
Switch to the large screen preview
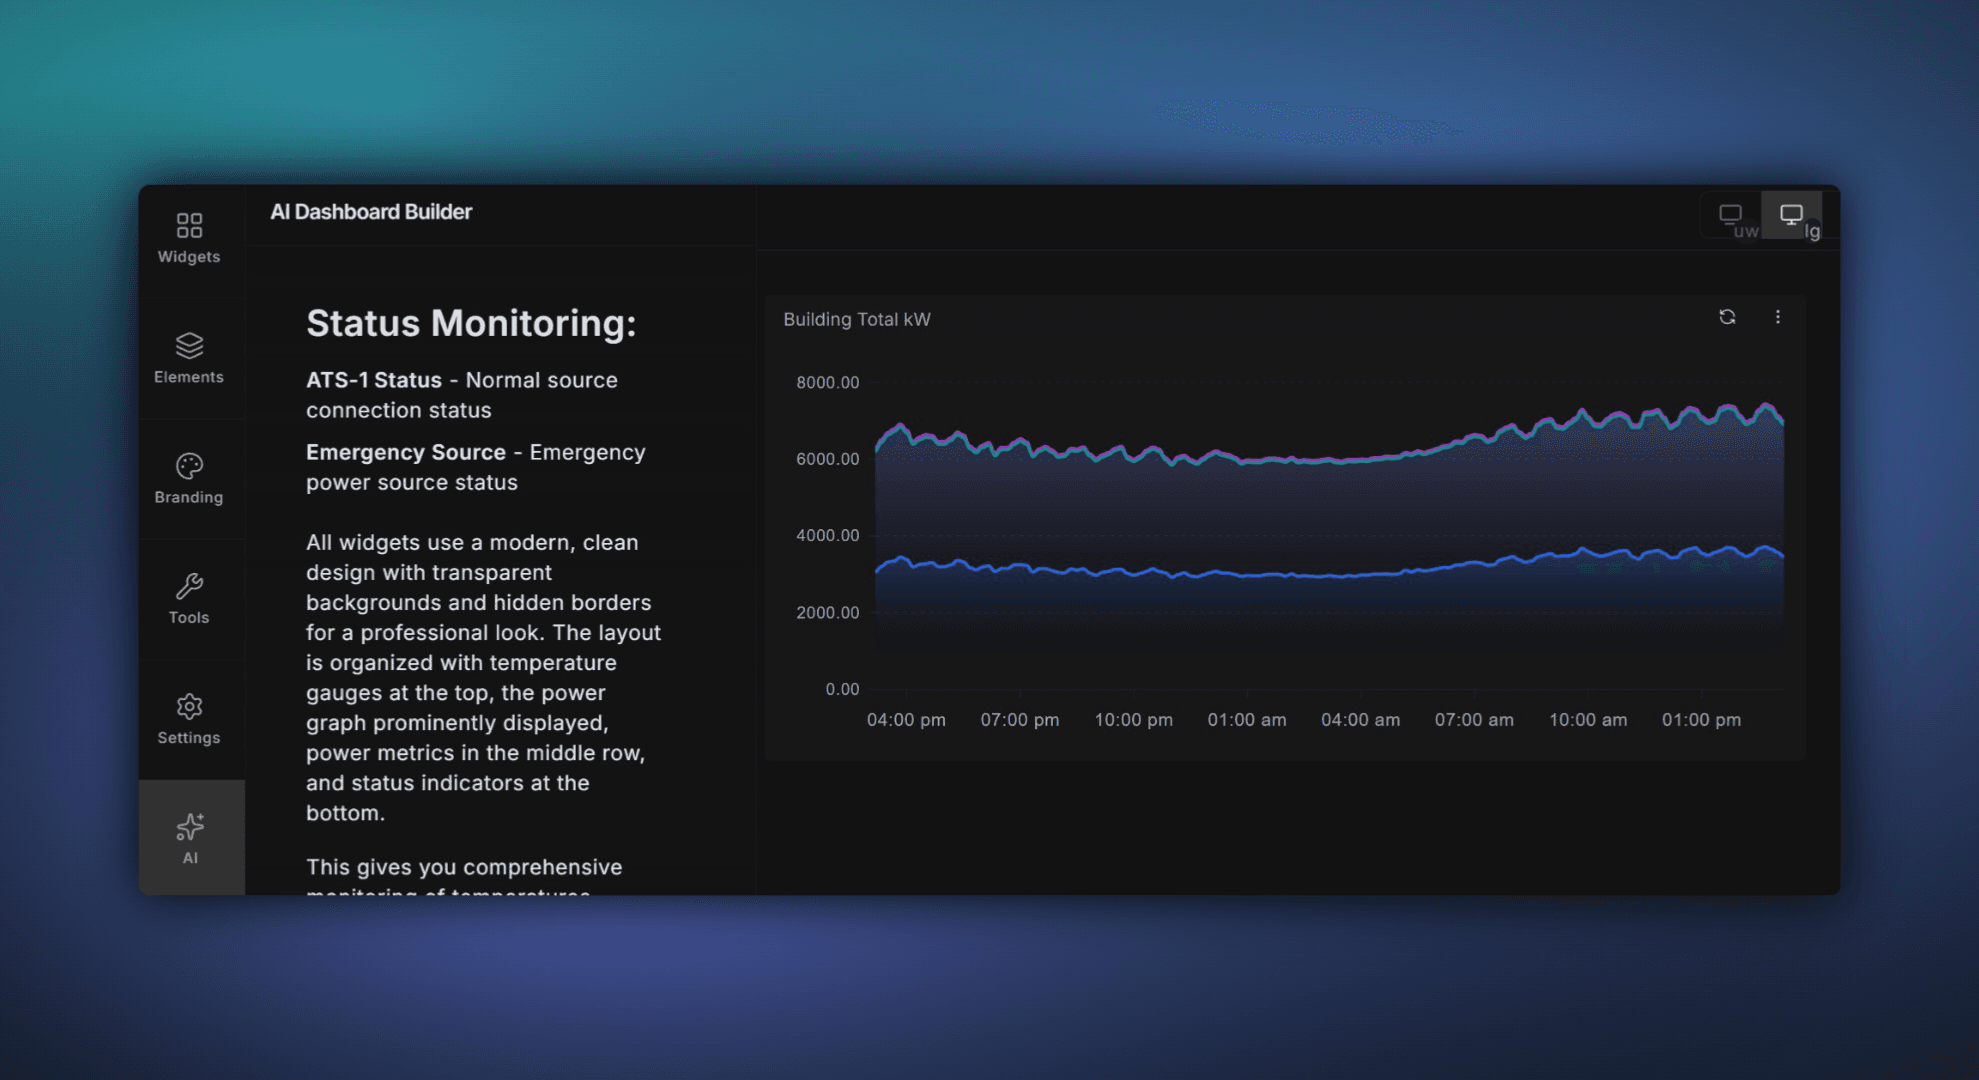(1791, 214)
